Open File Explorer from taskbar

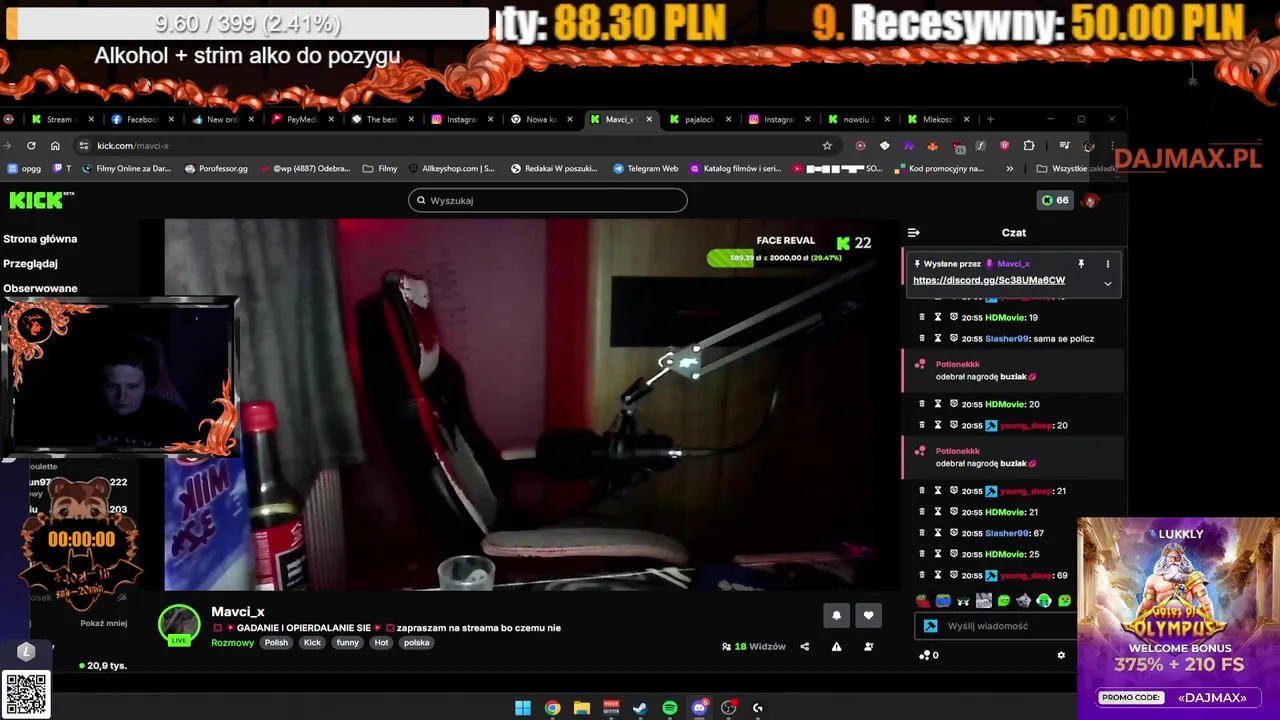click(x=582, y=708)
